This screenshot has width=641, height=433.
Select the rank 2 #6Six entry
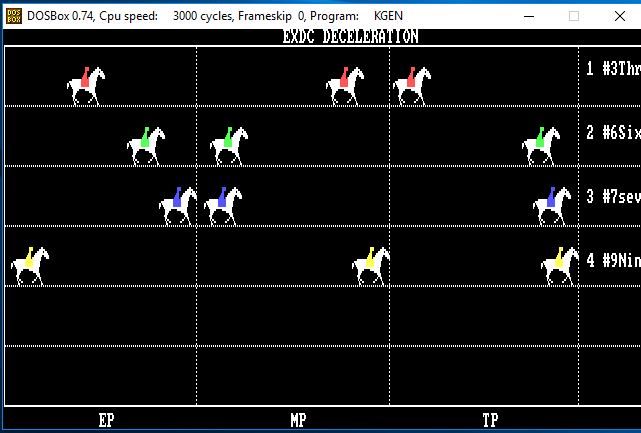point(613,132)
